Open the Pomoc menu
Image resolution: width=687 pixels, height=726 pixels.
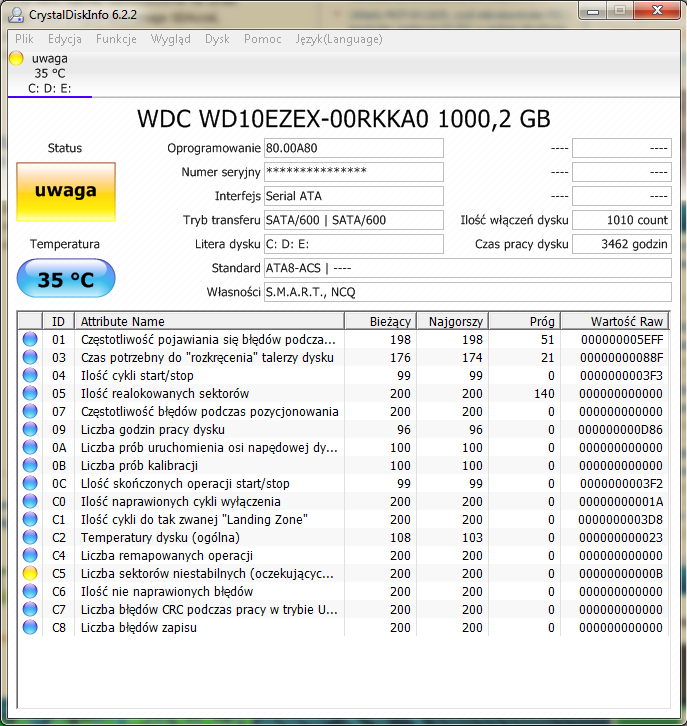click(262, 39)
